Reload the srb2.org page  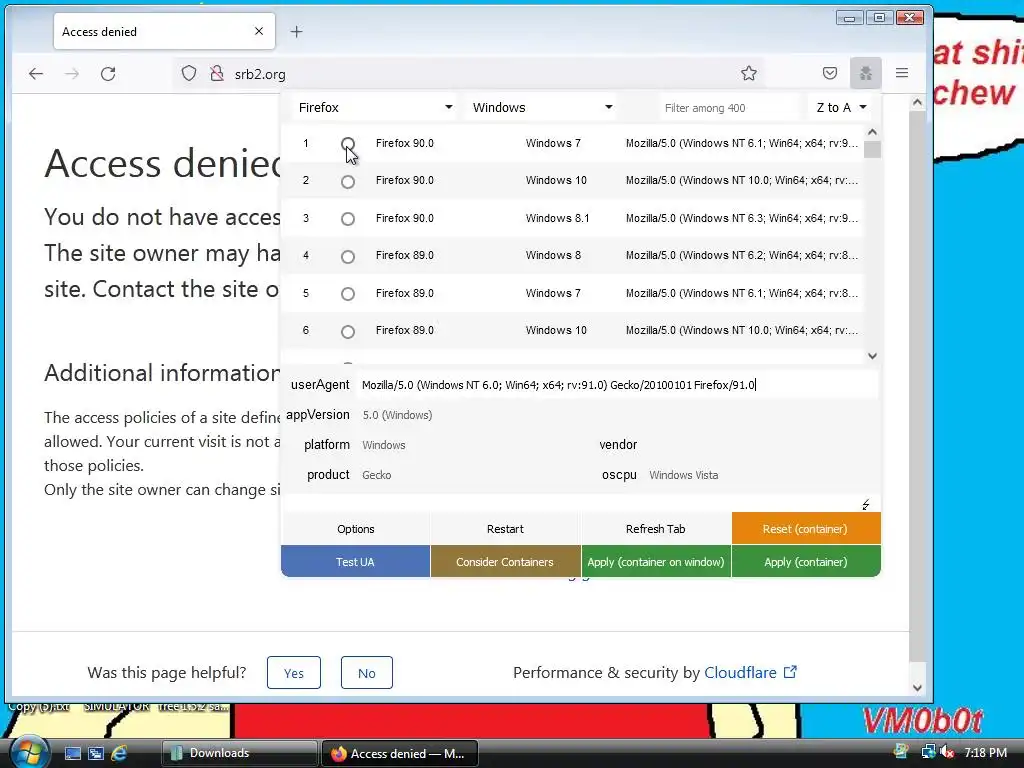point(108,74)
